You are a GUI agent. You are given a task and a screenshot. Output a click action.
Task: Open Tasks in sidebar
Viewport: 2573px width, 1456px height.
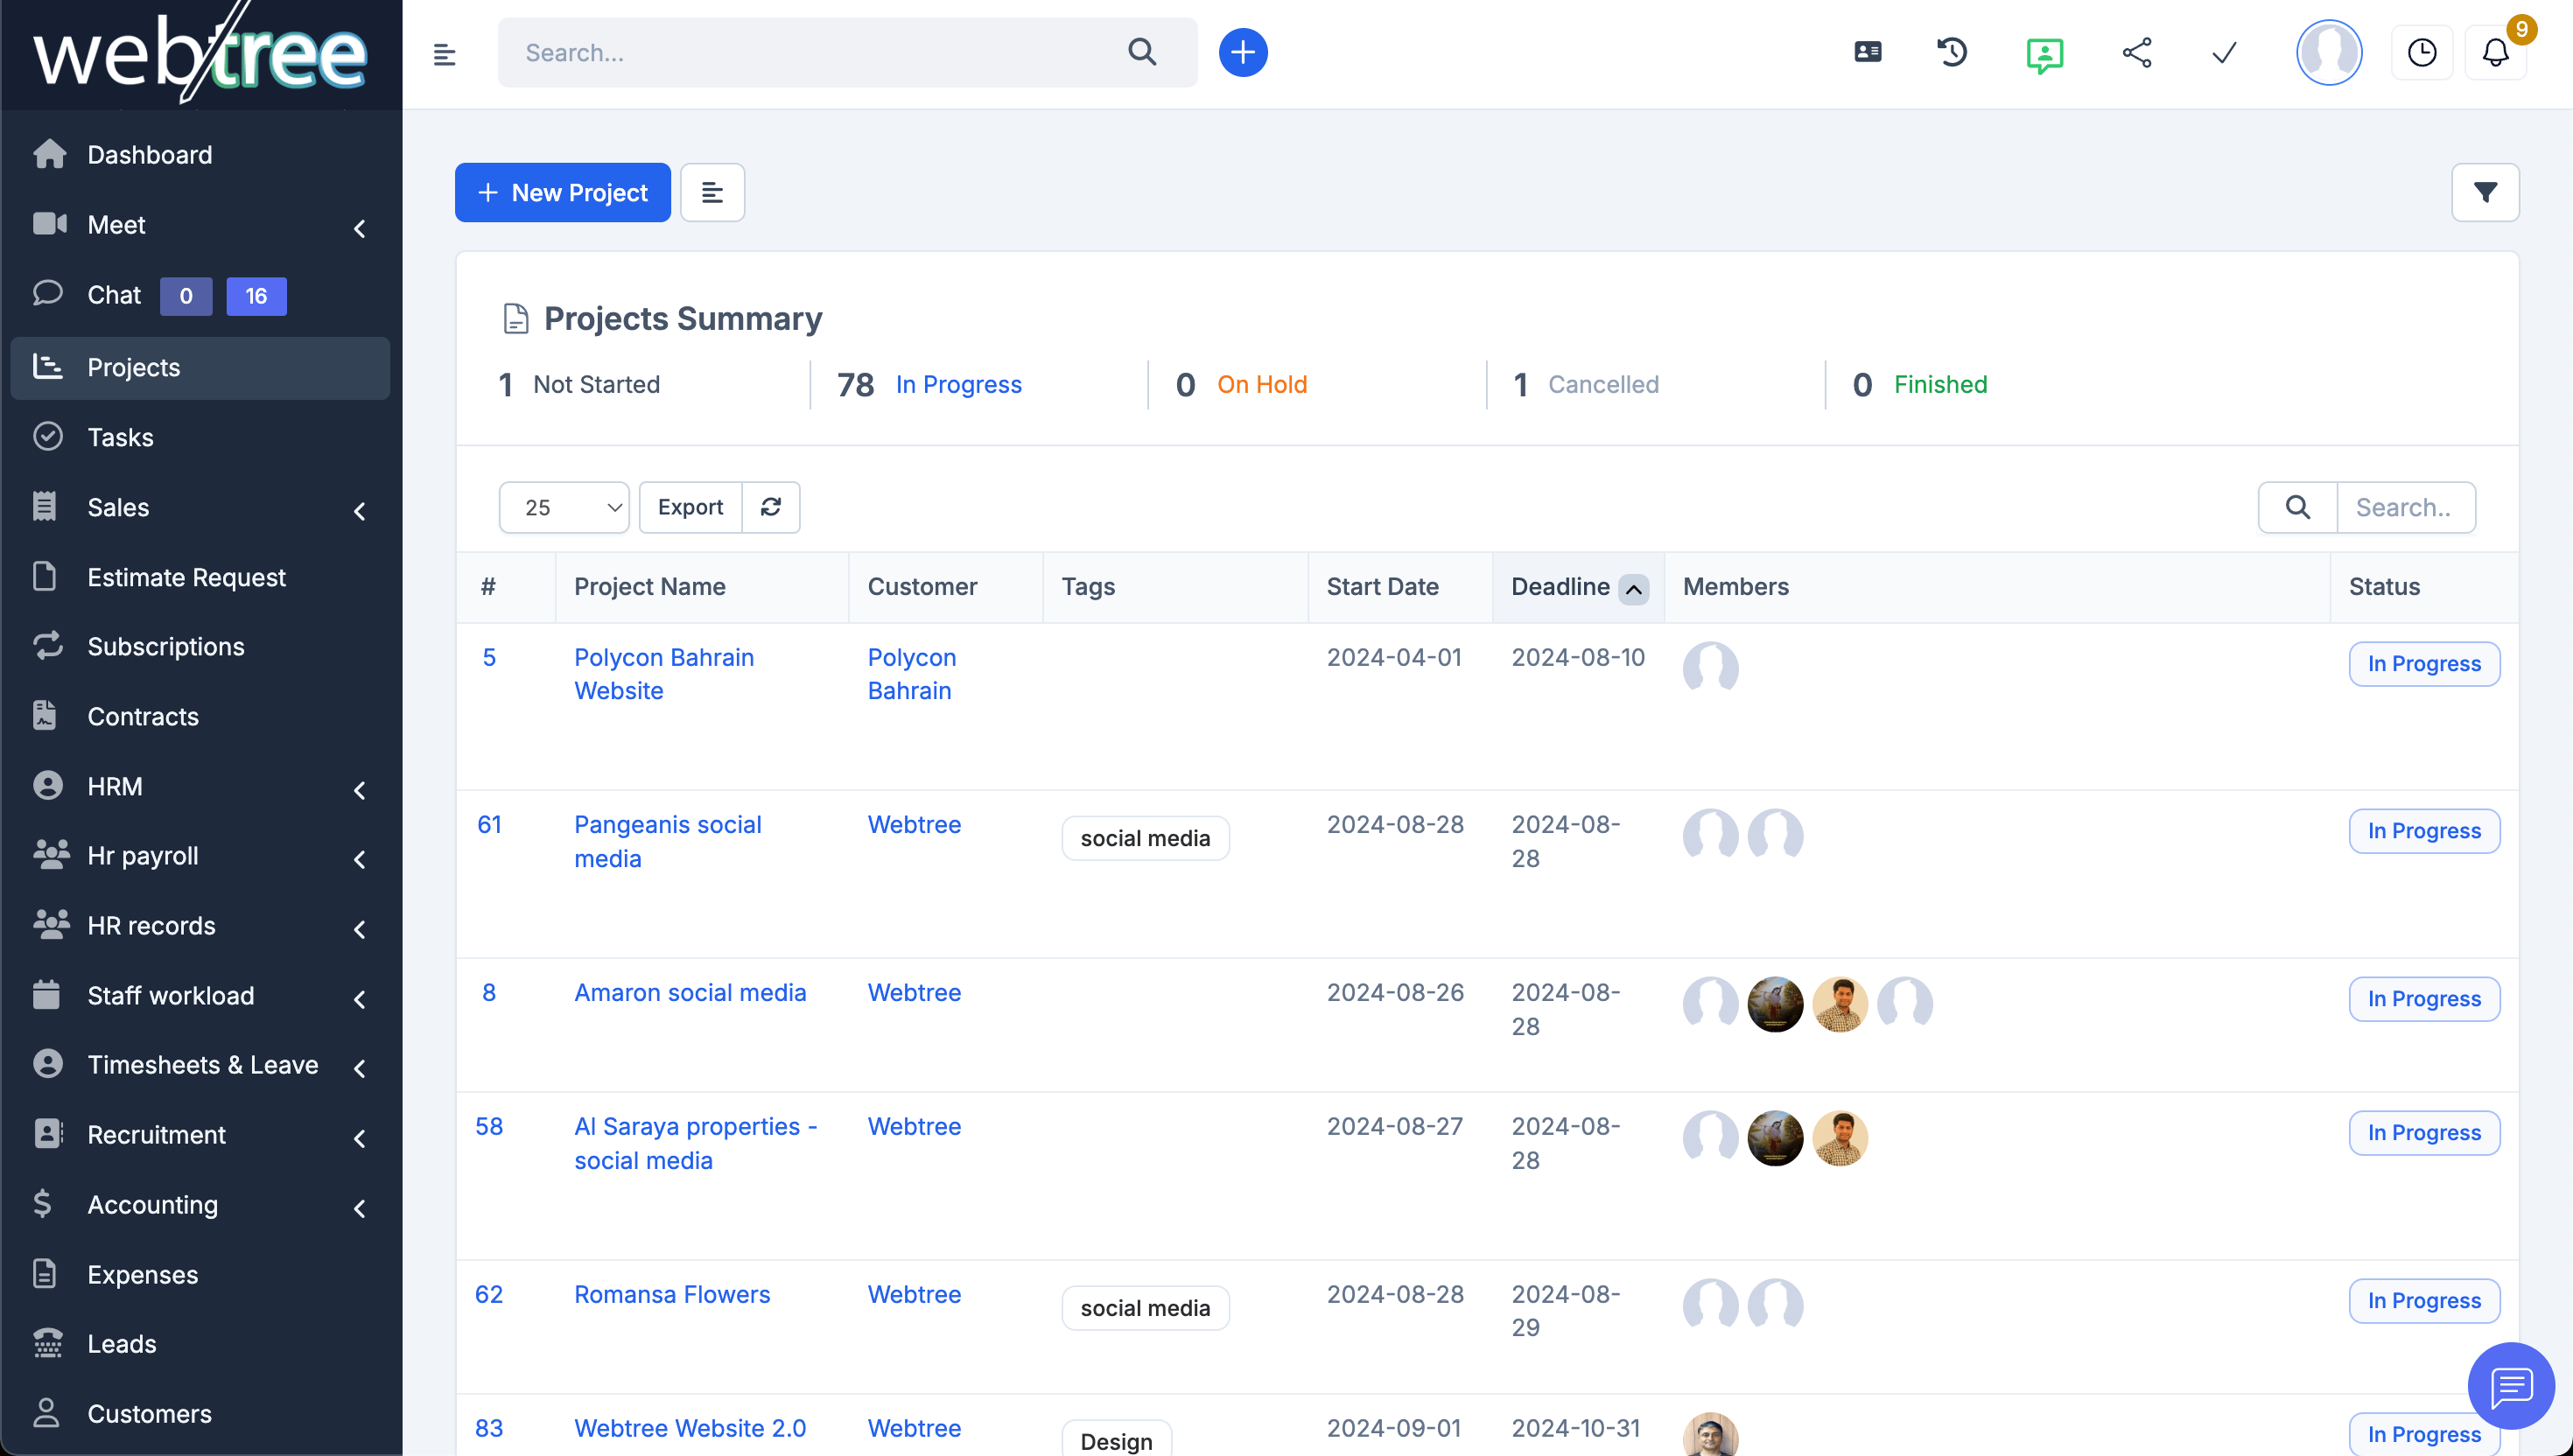200,437
